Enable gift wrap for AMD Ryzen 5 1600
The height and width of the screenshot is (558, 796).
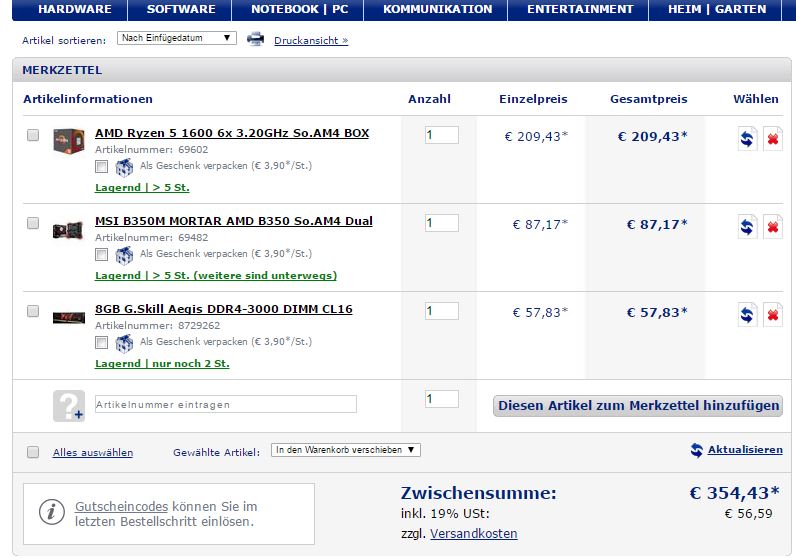[x=102, y=167]
